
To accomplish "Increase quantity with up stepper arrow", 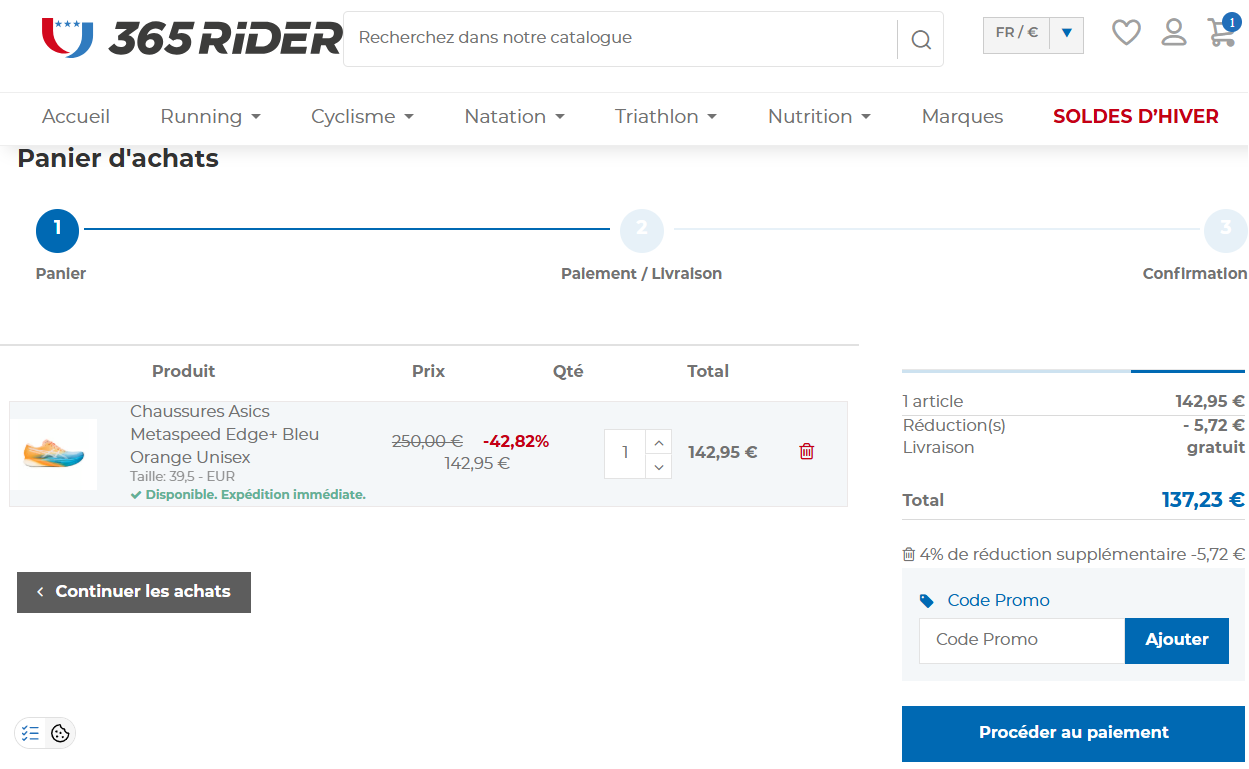I will point(658,441).
